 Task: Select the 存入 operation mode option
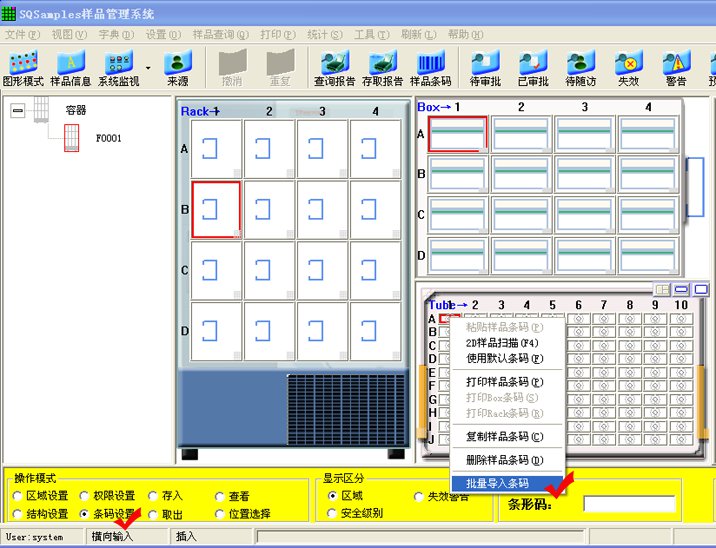pos(153,496)
